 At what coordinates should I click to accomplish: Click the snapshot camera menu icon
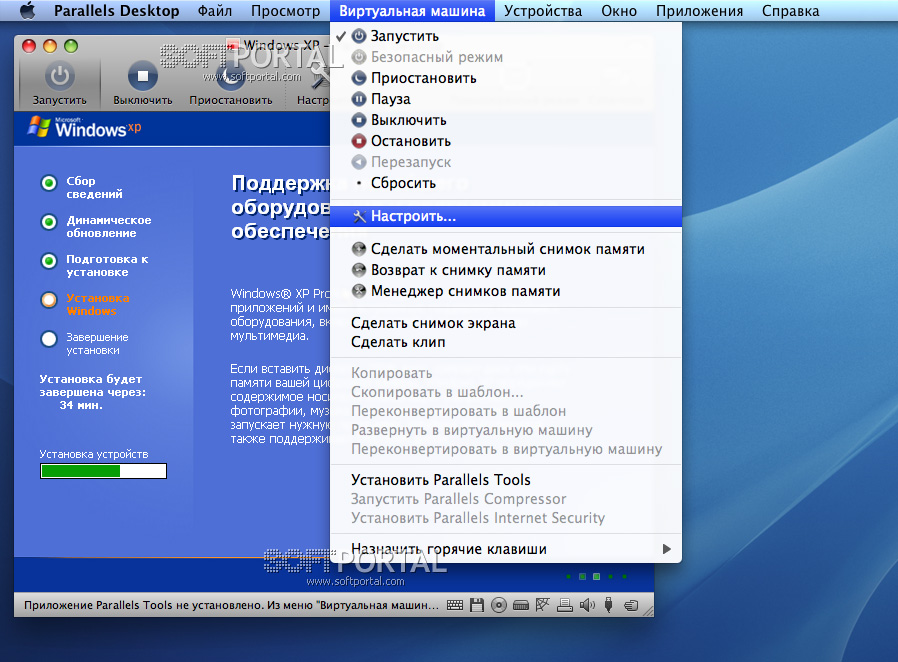(359, 249)
